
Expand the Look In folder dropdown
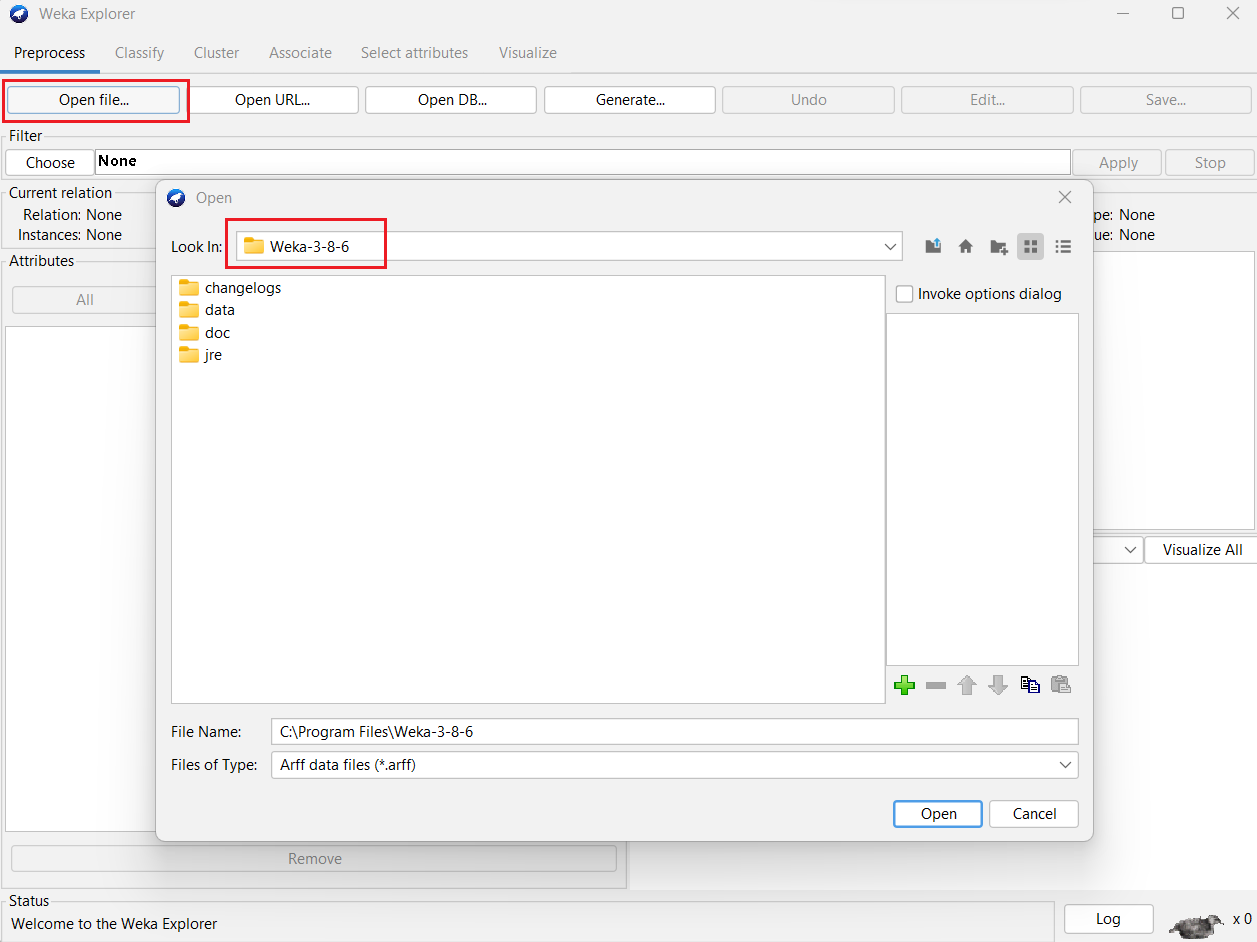(890, 246)
